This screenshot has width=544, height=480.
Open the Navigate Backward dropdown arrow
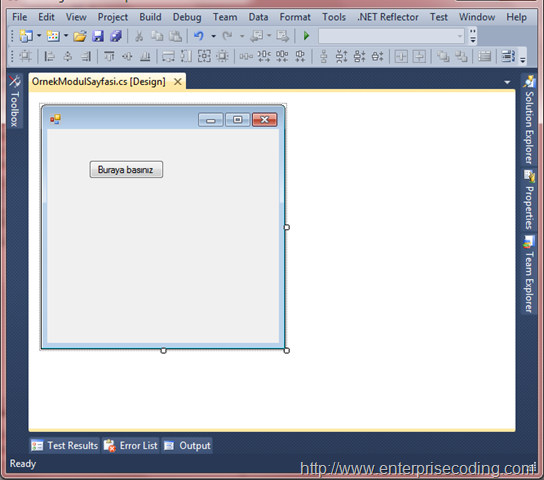click(269, 36)
